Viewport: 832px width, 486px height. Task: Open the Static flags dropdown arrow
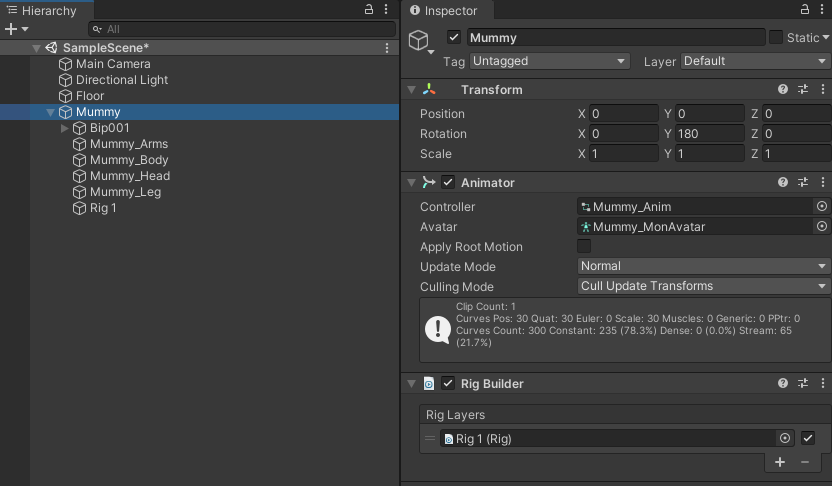[825, 38]
